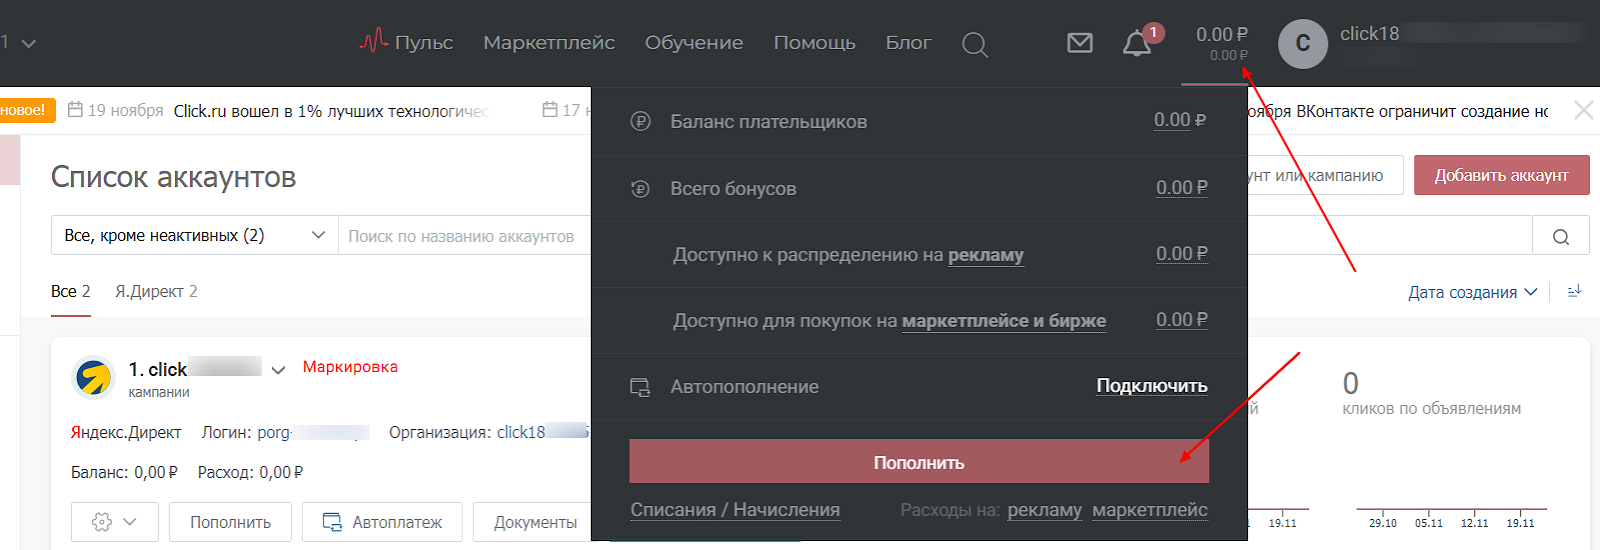
Task: Click the account name search field
Action: click(x=462, y=236)
